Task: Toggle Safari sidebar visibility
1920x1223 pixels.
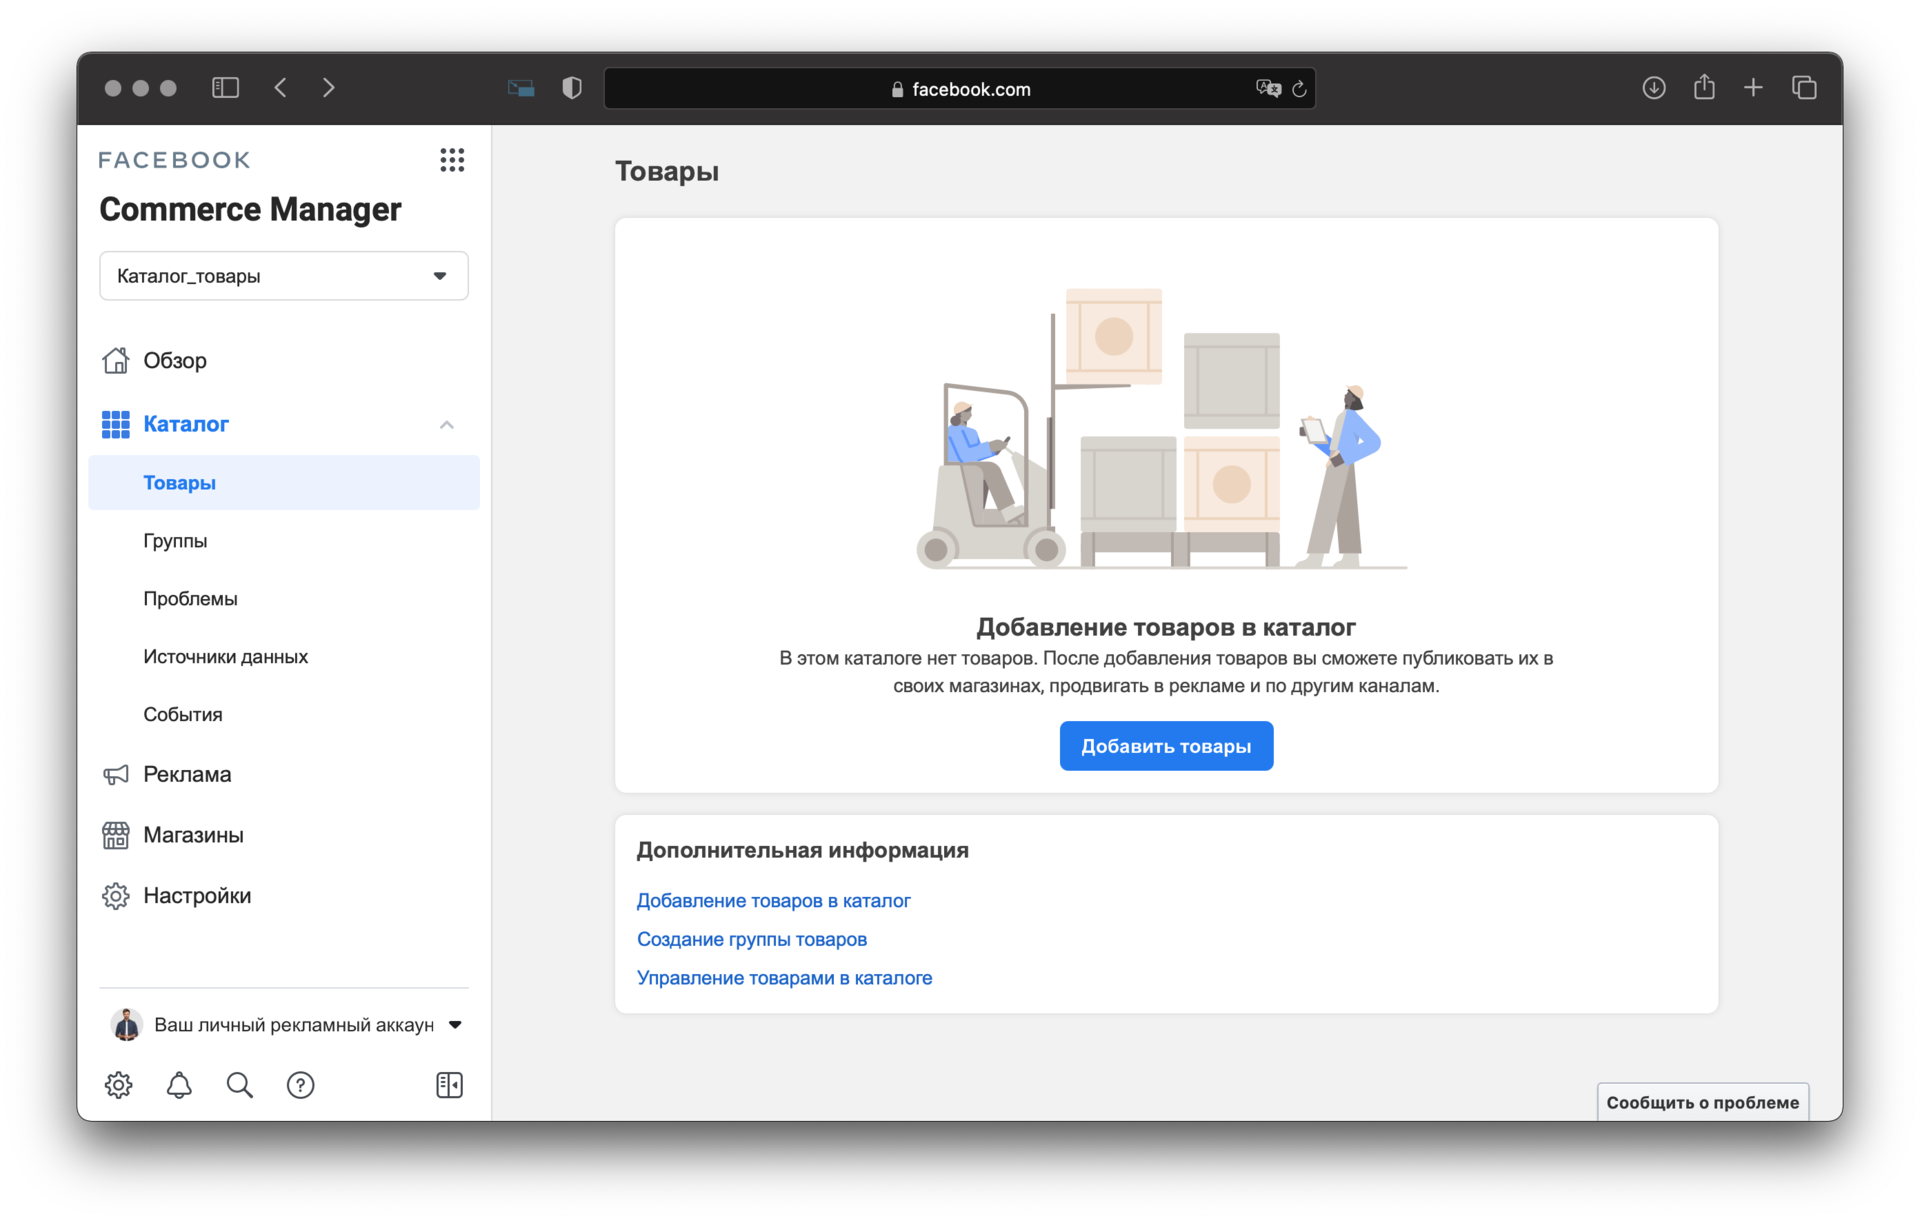Action: tap(226, 88)
